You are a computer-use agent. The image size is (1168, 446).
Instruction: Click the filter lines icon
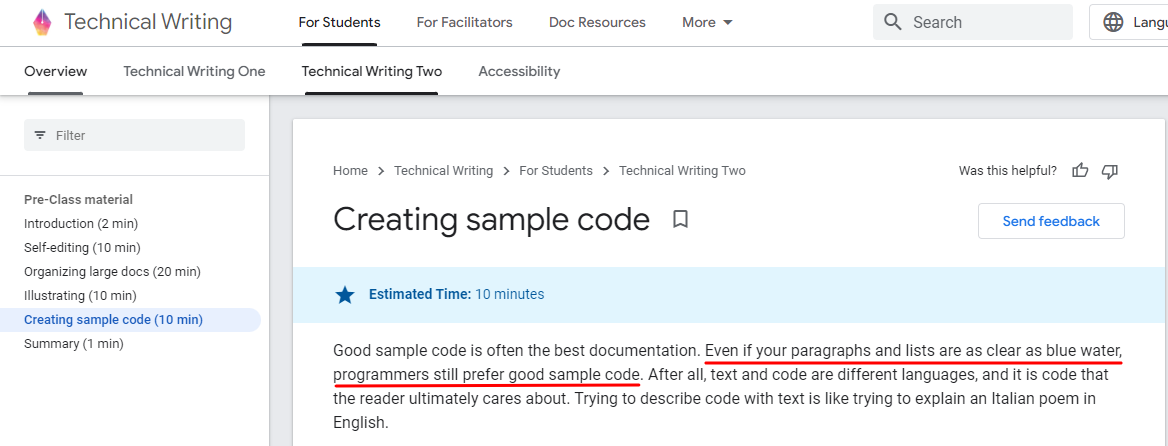(x=40, y=136)
